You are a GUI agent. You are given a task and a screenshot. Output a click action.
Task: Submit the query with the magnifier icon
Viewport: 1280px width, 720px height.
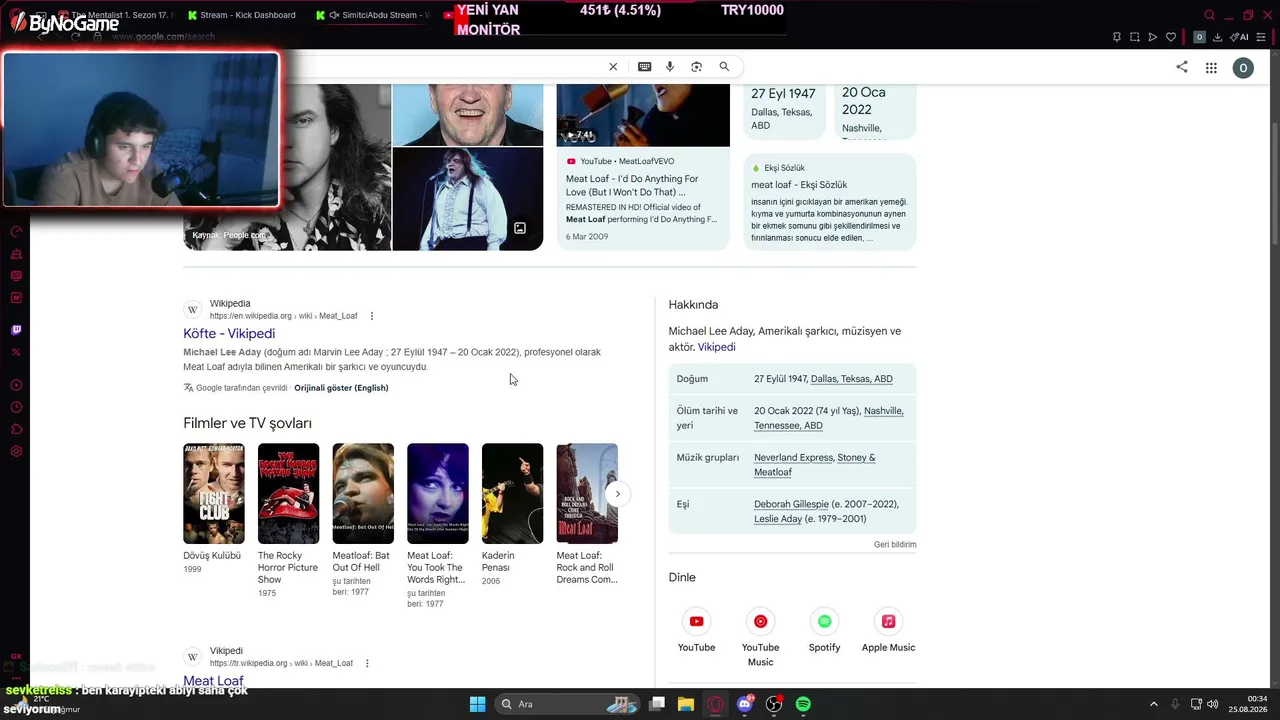(724, 67)
